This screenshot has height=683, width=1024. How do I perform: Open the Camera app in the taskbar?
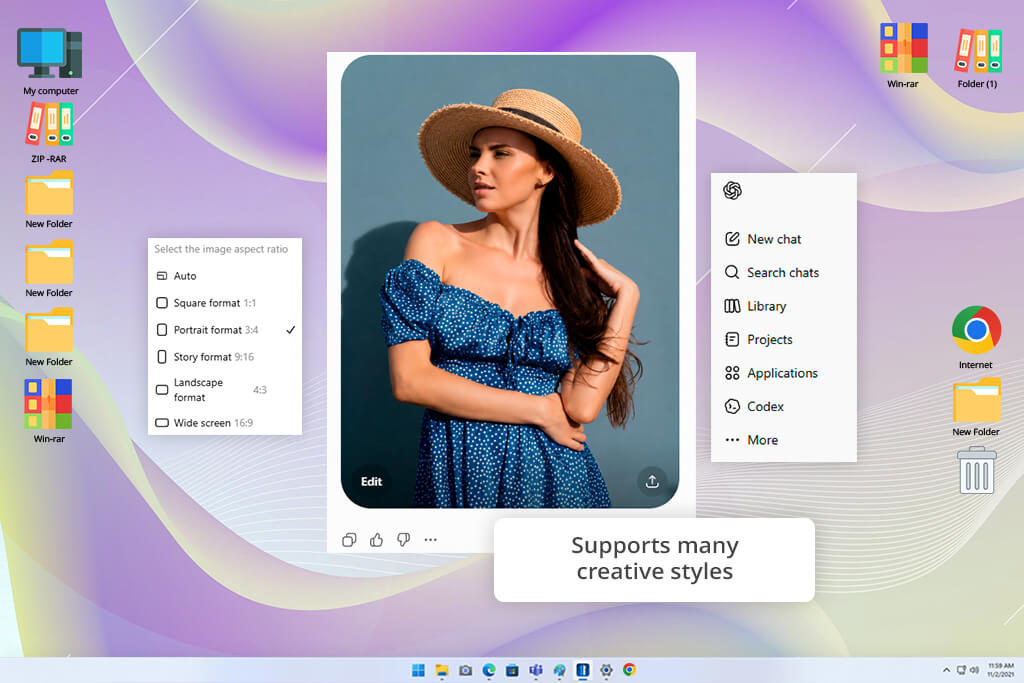pyautogui.click(x=466, y=670)
